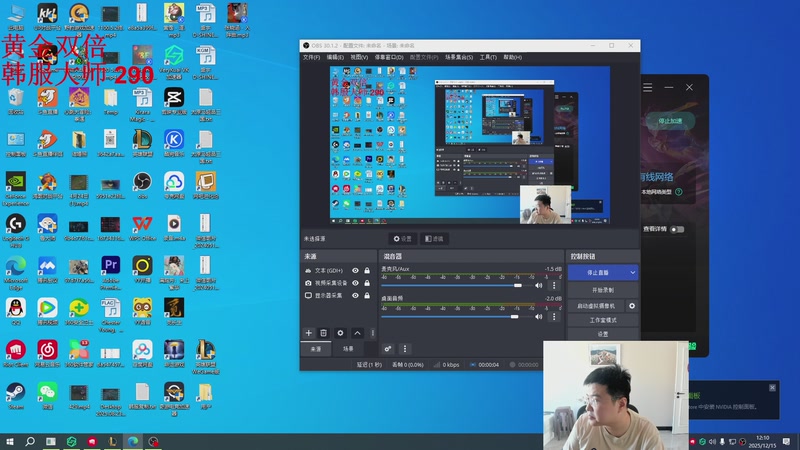Open source properties gear in sources toolbar
800x450 pixels.
(x=340, y=333)
